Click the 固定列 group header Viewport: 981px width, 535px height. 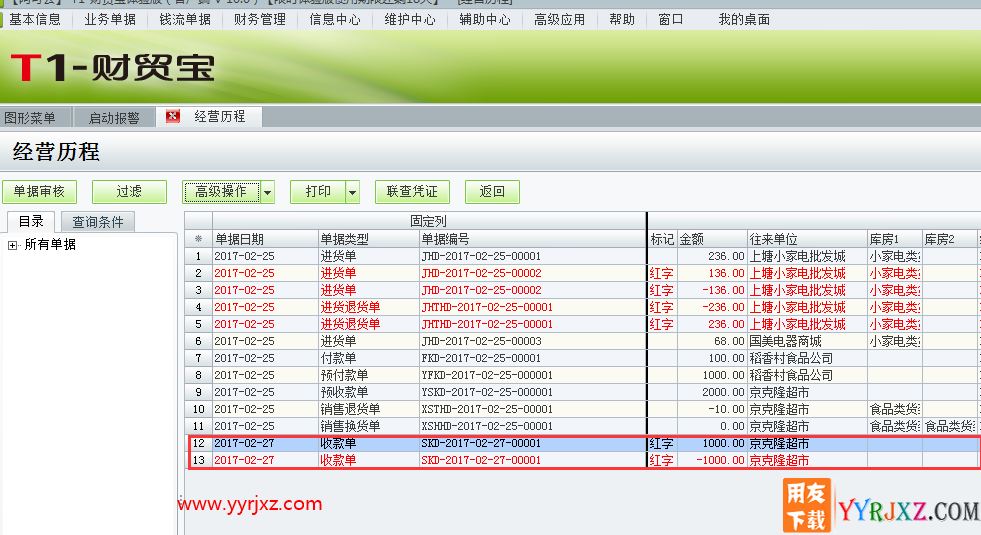(x=429, y=221)
